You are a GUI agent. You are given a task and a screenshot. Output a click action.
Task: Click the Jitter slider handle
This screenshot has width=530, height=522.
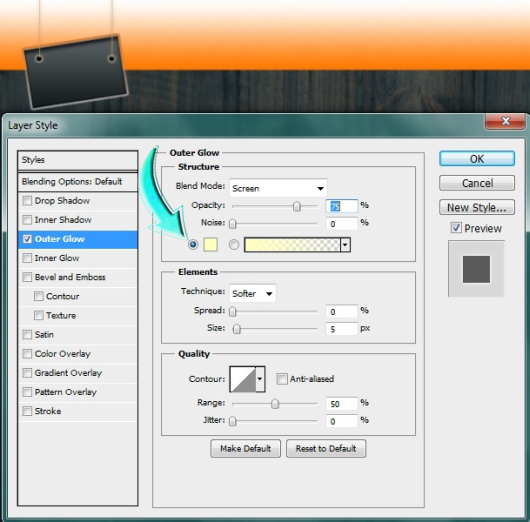(233, 421)
